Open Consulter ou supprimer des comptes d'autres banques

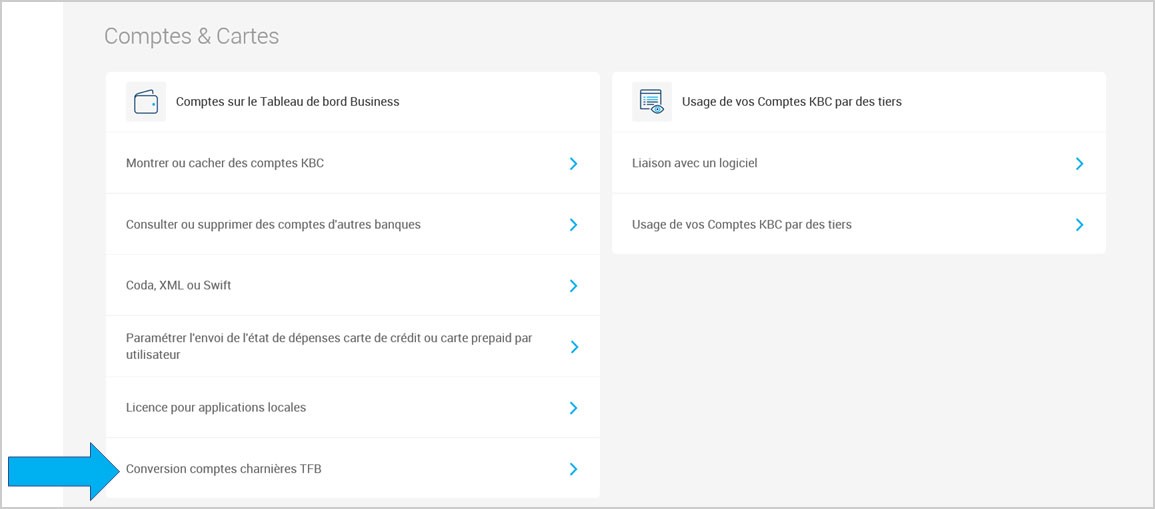click(x=273, y=224)
